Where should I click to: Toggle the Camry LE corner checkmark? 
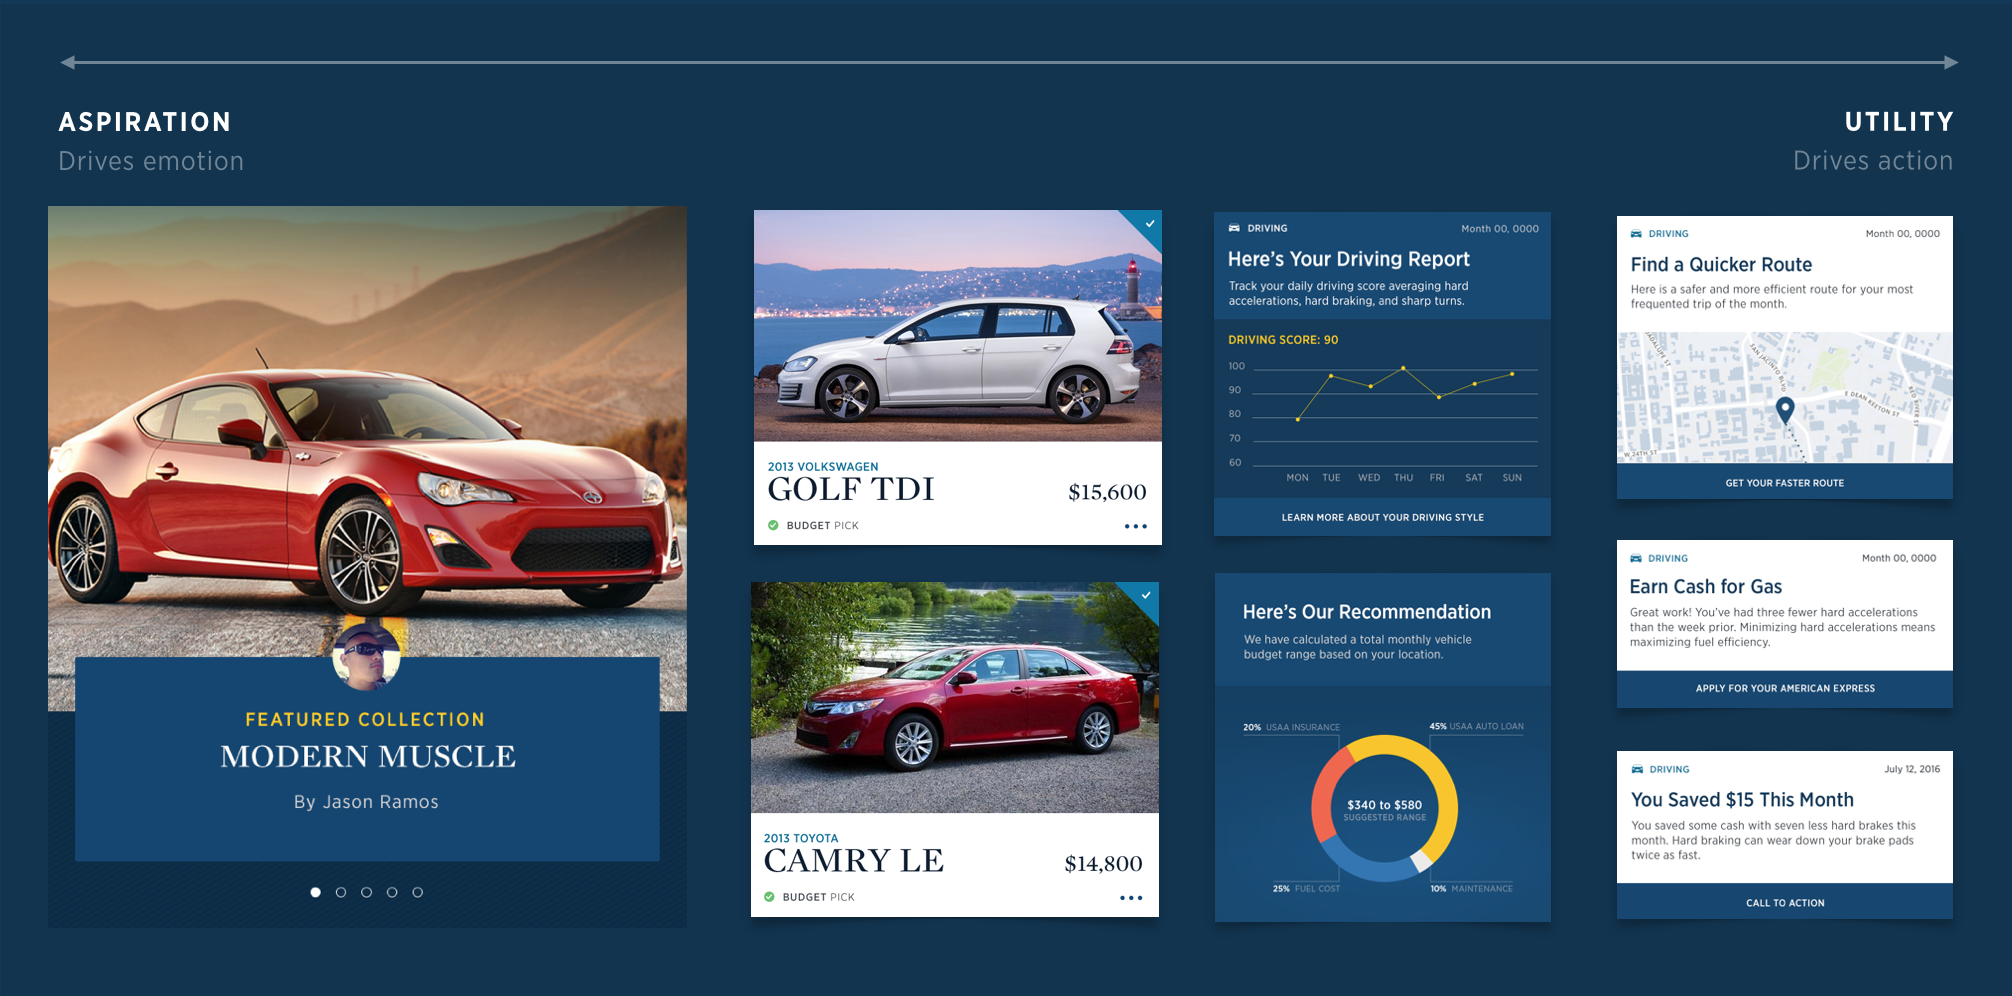click(x=1146, y=595)
